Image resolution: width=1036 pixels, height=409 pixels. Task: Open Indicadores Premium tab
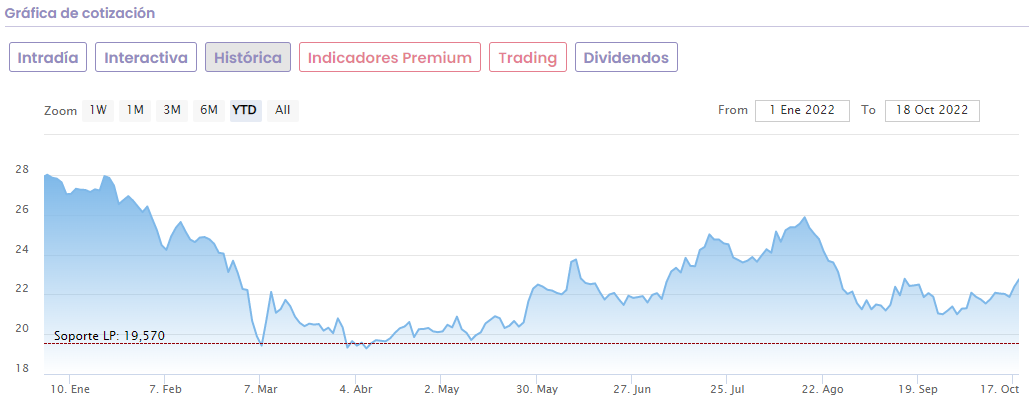(390, 57)
